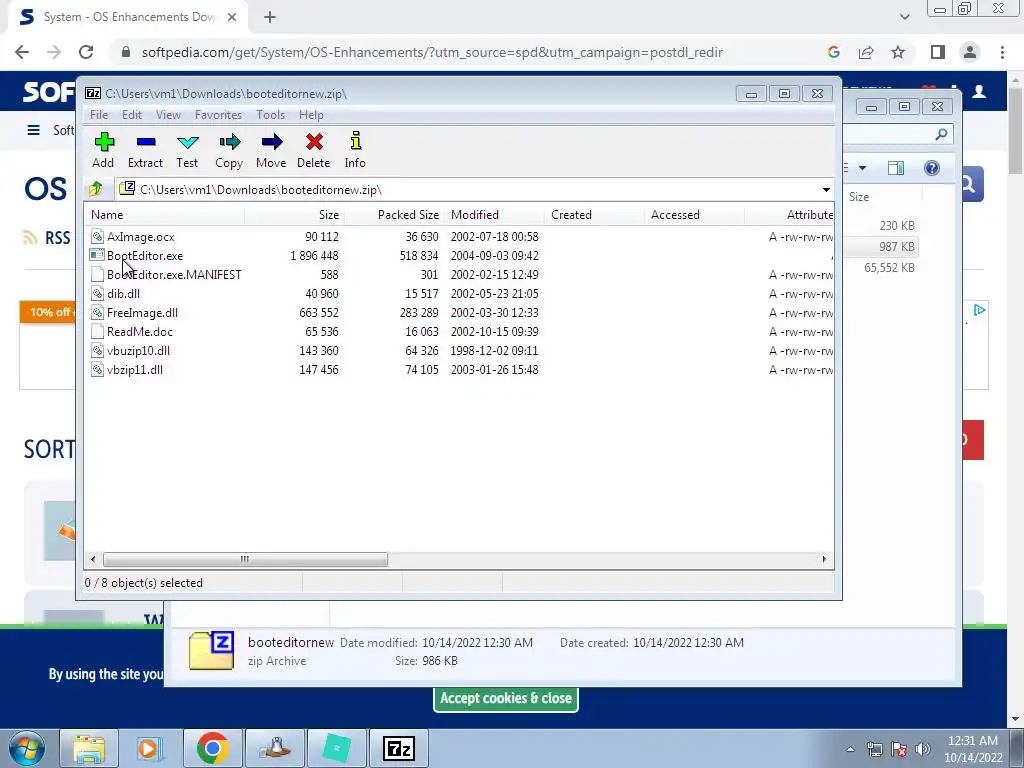1024x768 pixels.
Task: Sort by Packed Size column header
Action: click(x=394, y=215)
